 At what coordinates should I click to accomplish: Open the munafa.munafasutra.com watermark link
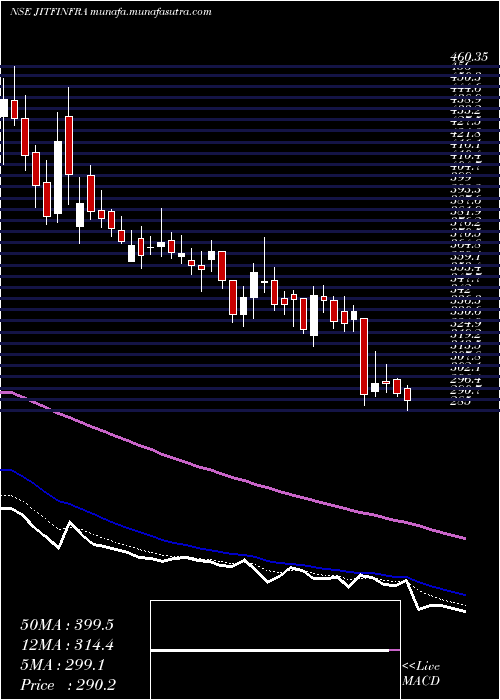(x=150, y=12)
